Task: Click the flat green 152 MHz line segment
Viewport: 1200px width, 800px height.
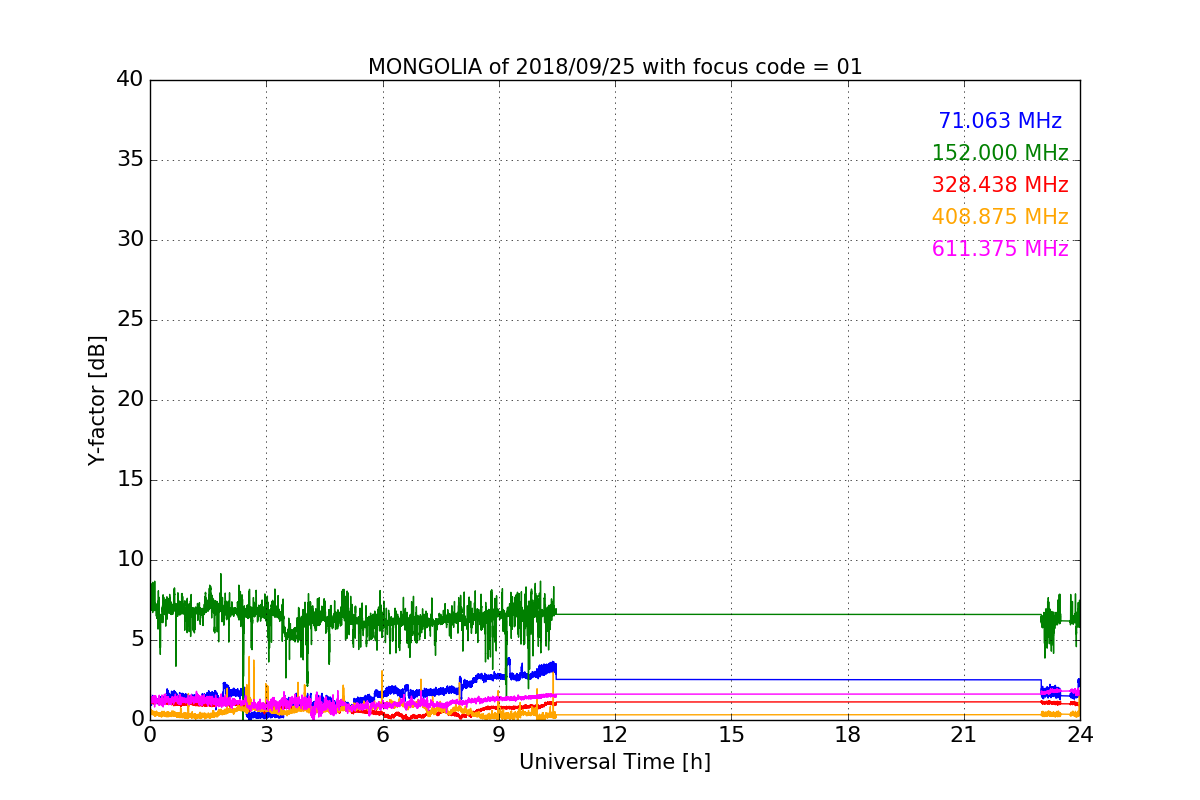Action: (798, 614)
